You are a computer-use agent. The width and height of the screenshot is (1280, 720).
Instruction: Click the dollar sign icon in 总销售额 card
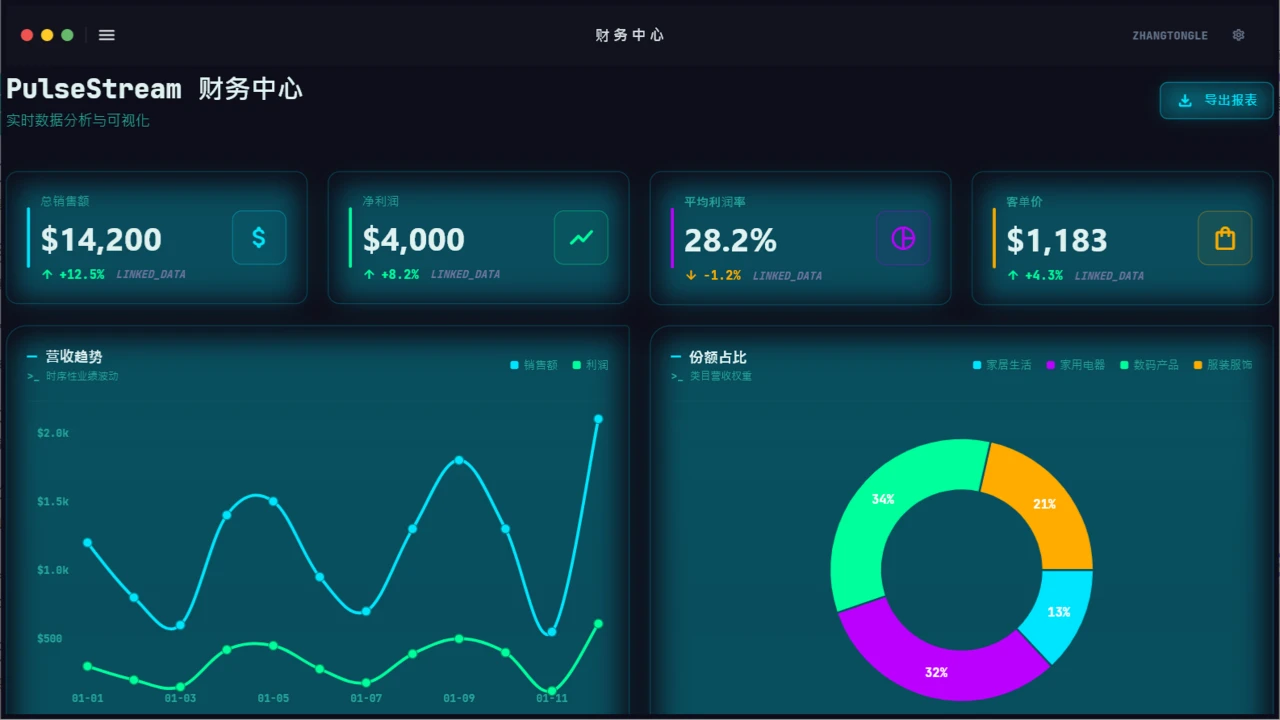click(259, 238)
